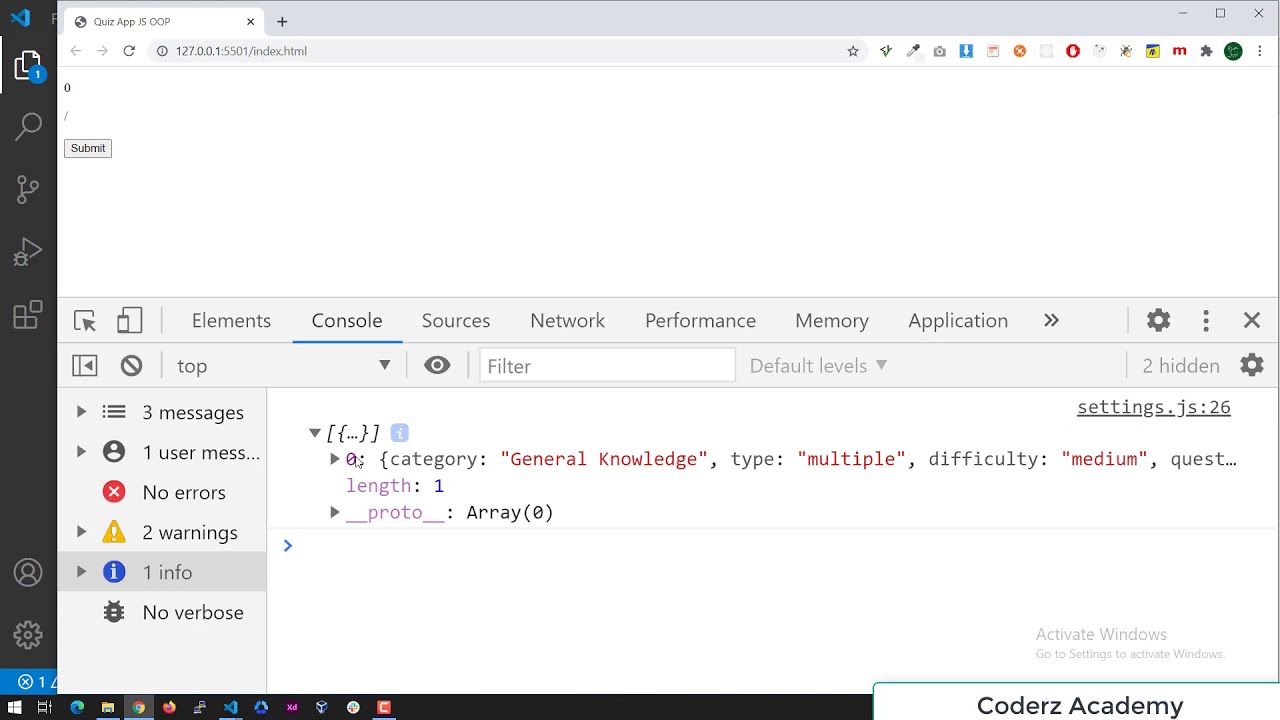Viewport: 1280px width, 720px height.
Task: Open Windows Start menu
Action: pyautogui.click(x=15, y=707)
